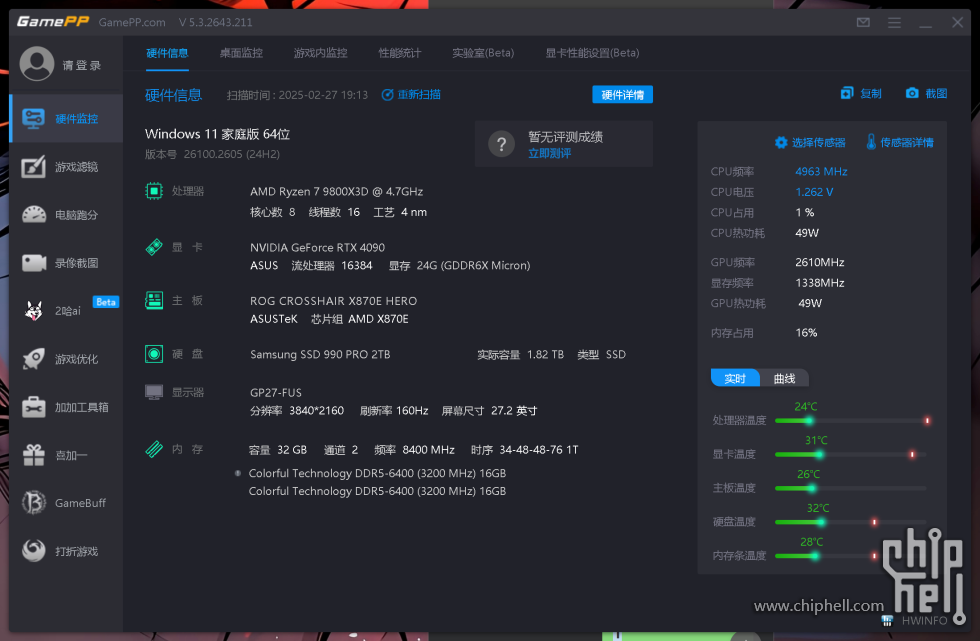Switch to the 性能统计 tab

point(400,53)
